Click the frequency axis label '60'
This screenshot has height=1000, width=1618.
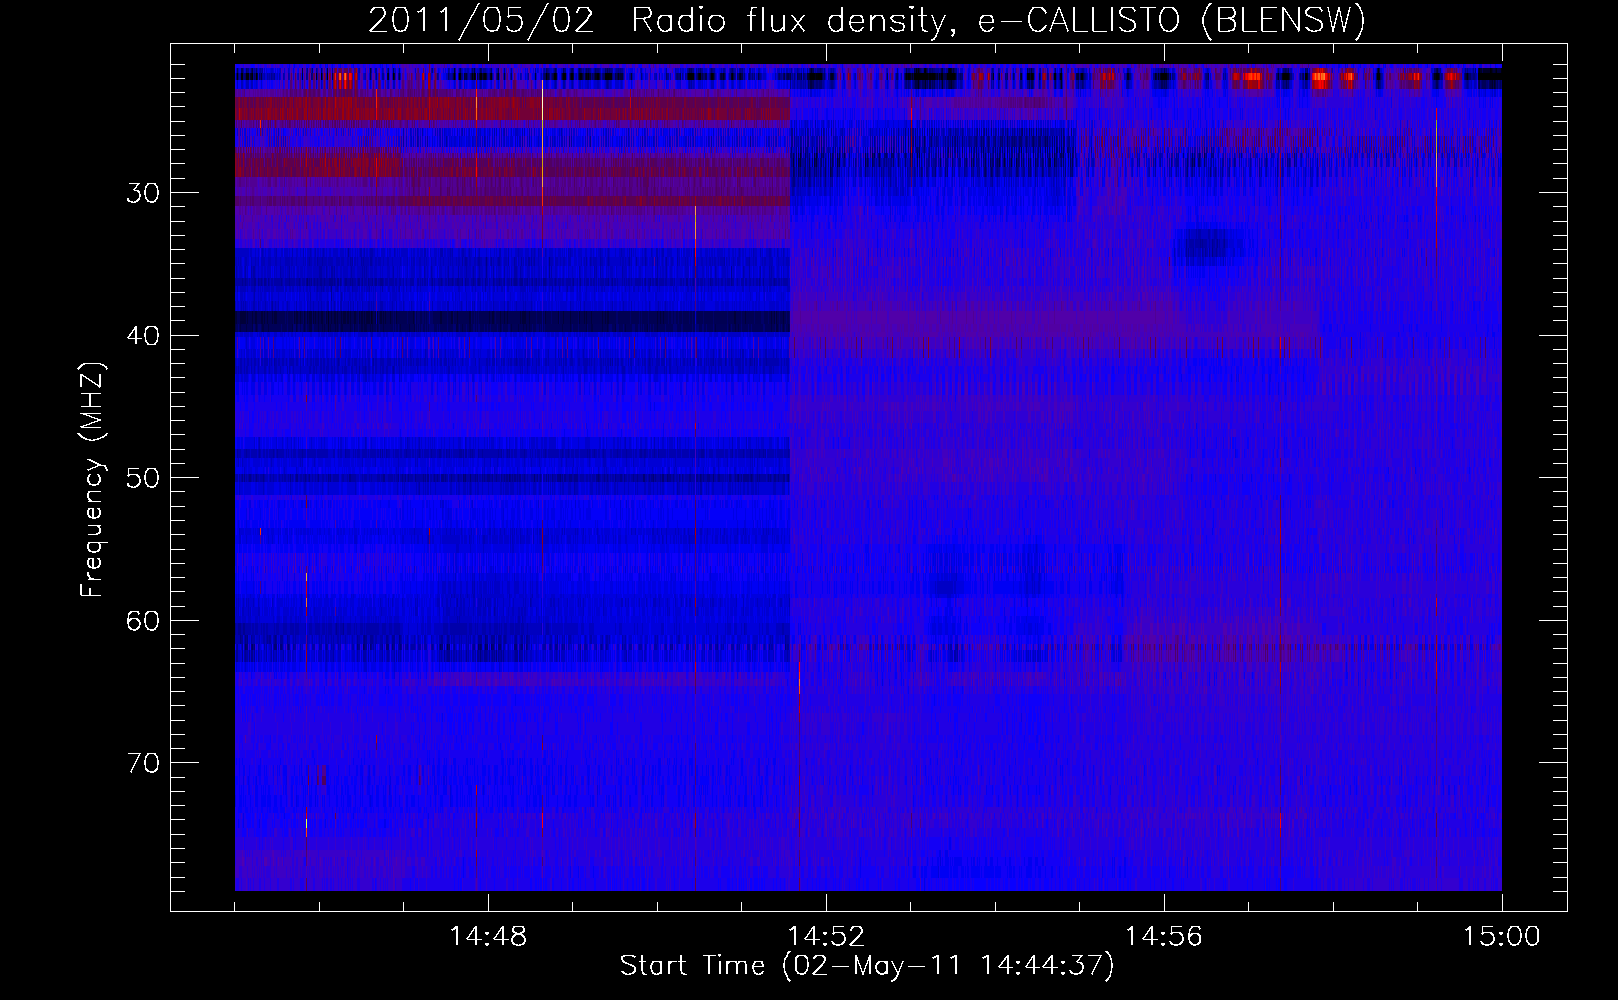pyautogui.click(x=143, y=621)
